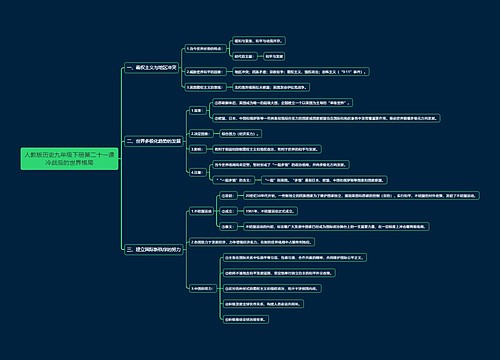Select the green root node 冷战后的世界格局
This screenshot has width=500, height=360.
tap(69, 159)
